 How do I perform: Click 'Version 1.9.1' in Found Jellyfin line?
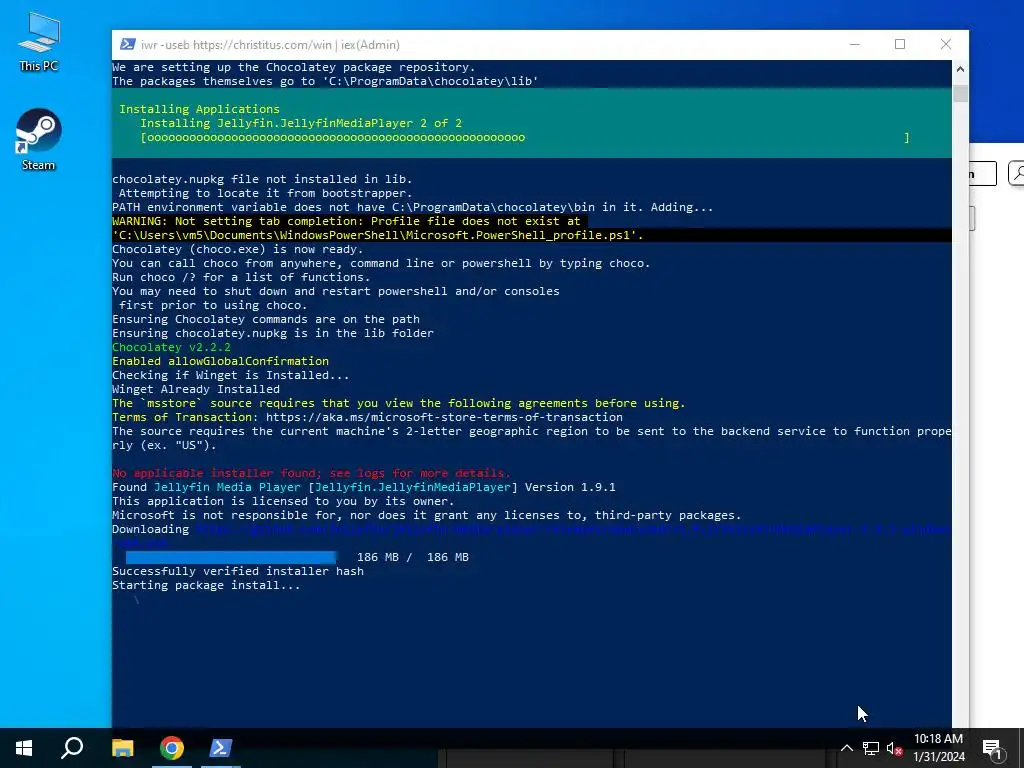(570, 487)
